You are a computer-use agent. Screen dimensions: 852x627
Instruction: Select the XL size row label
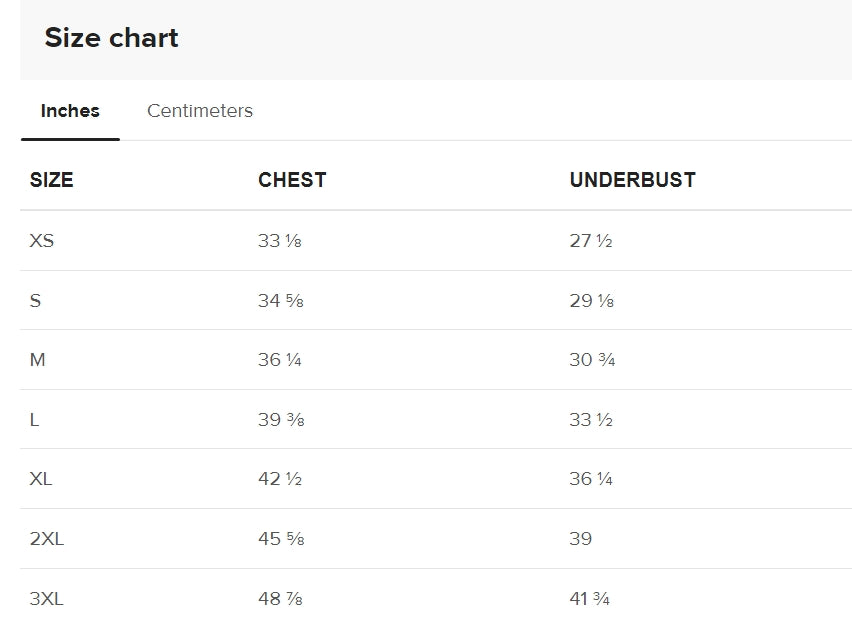(x=41, y=479)
